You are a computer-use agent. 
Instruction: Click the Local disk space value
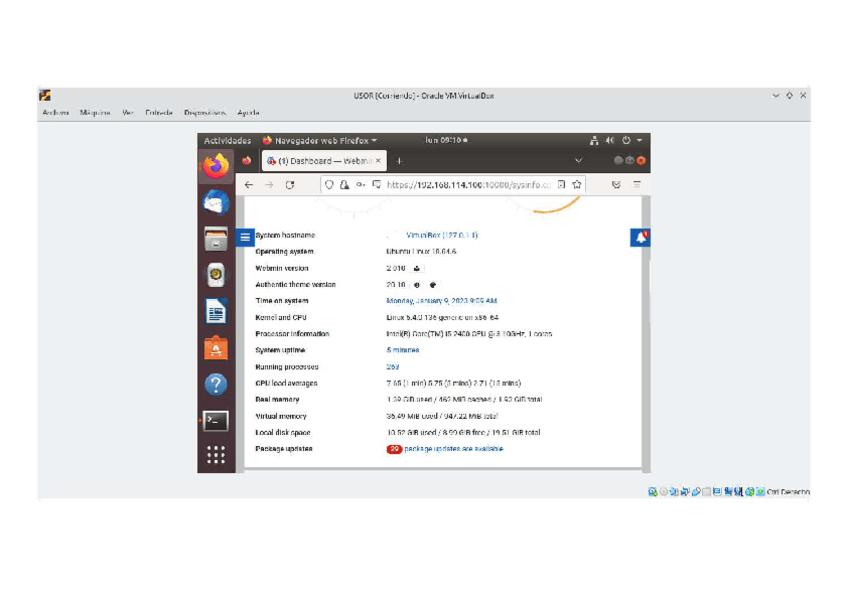click(x=463, y=433)
